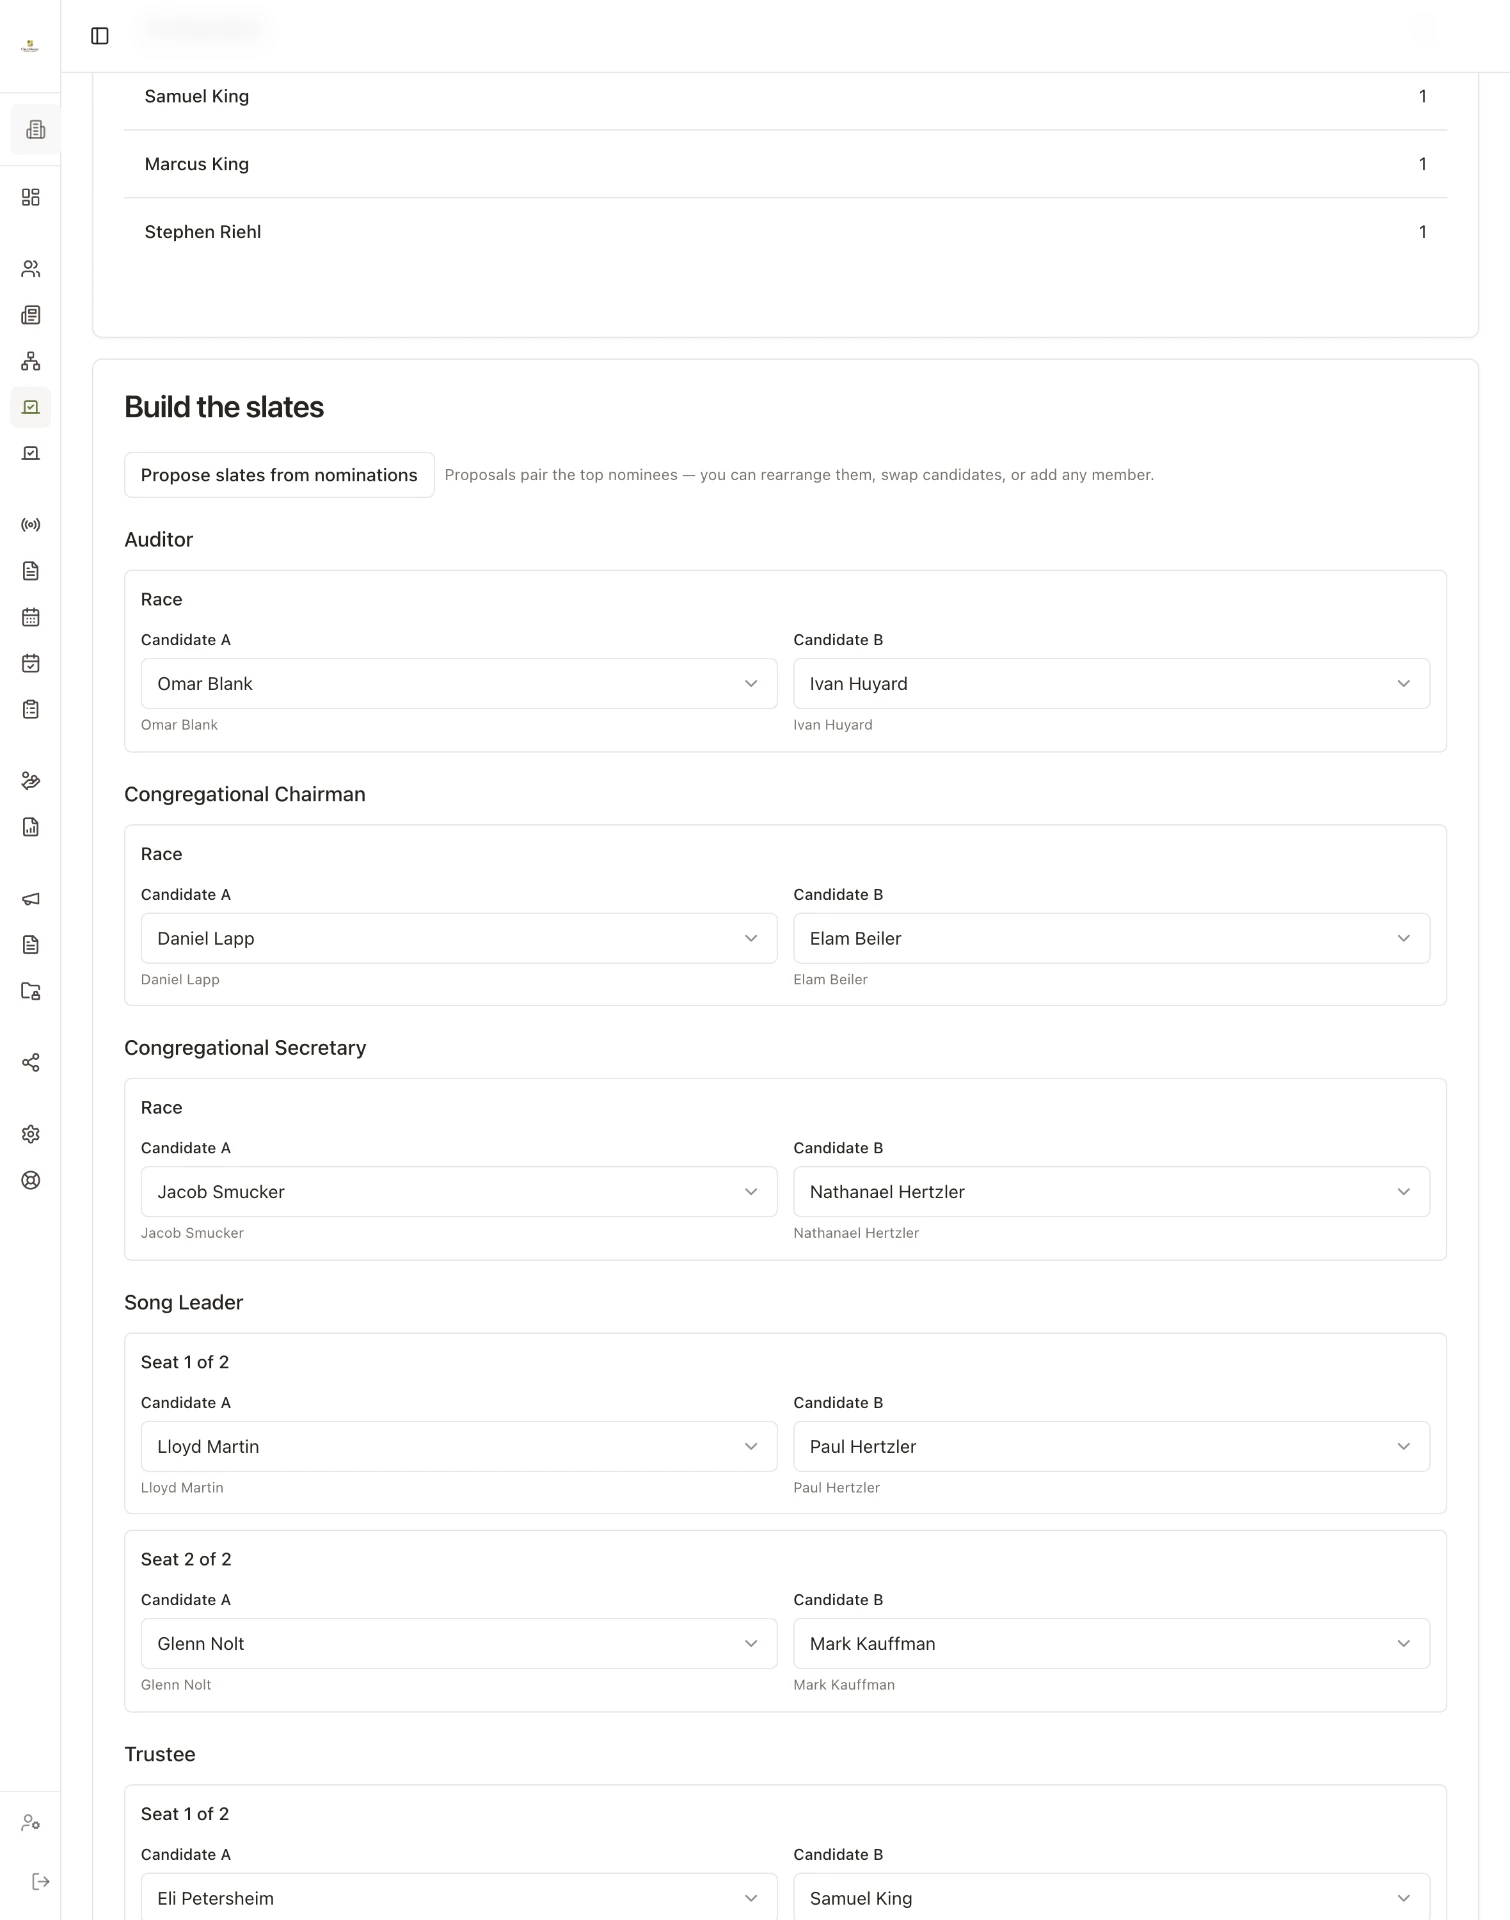The height and width of the screenshot is (1920, 1510).
Task: Open the calendar icon in sidebar
Action: [31, 617]
